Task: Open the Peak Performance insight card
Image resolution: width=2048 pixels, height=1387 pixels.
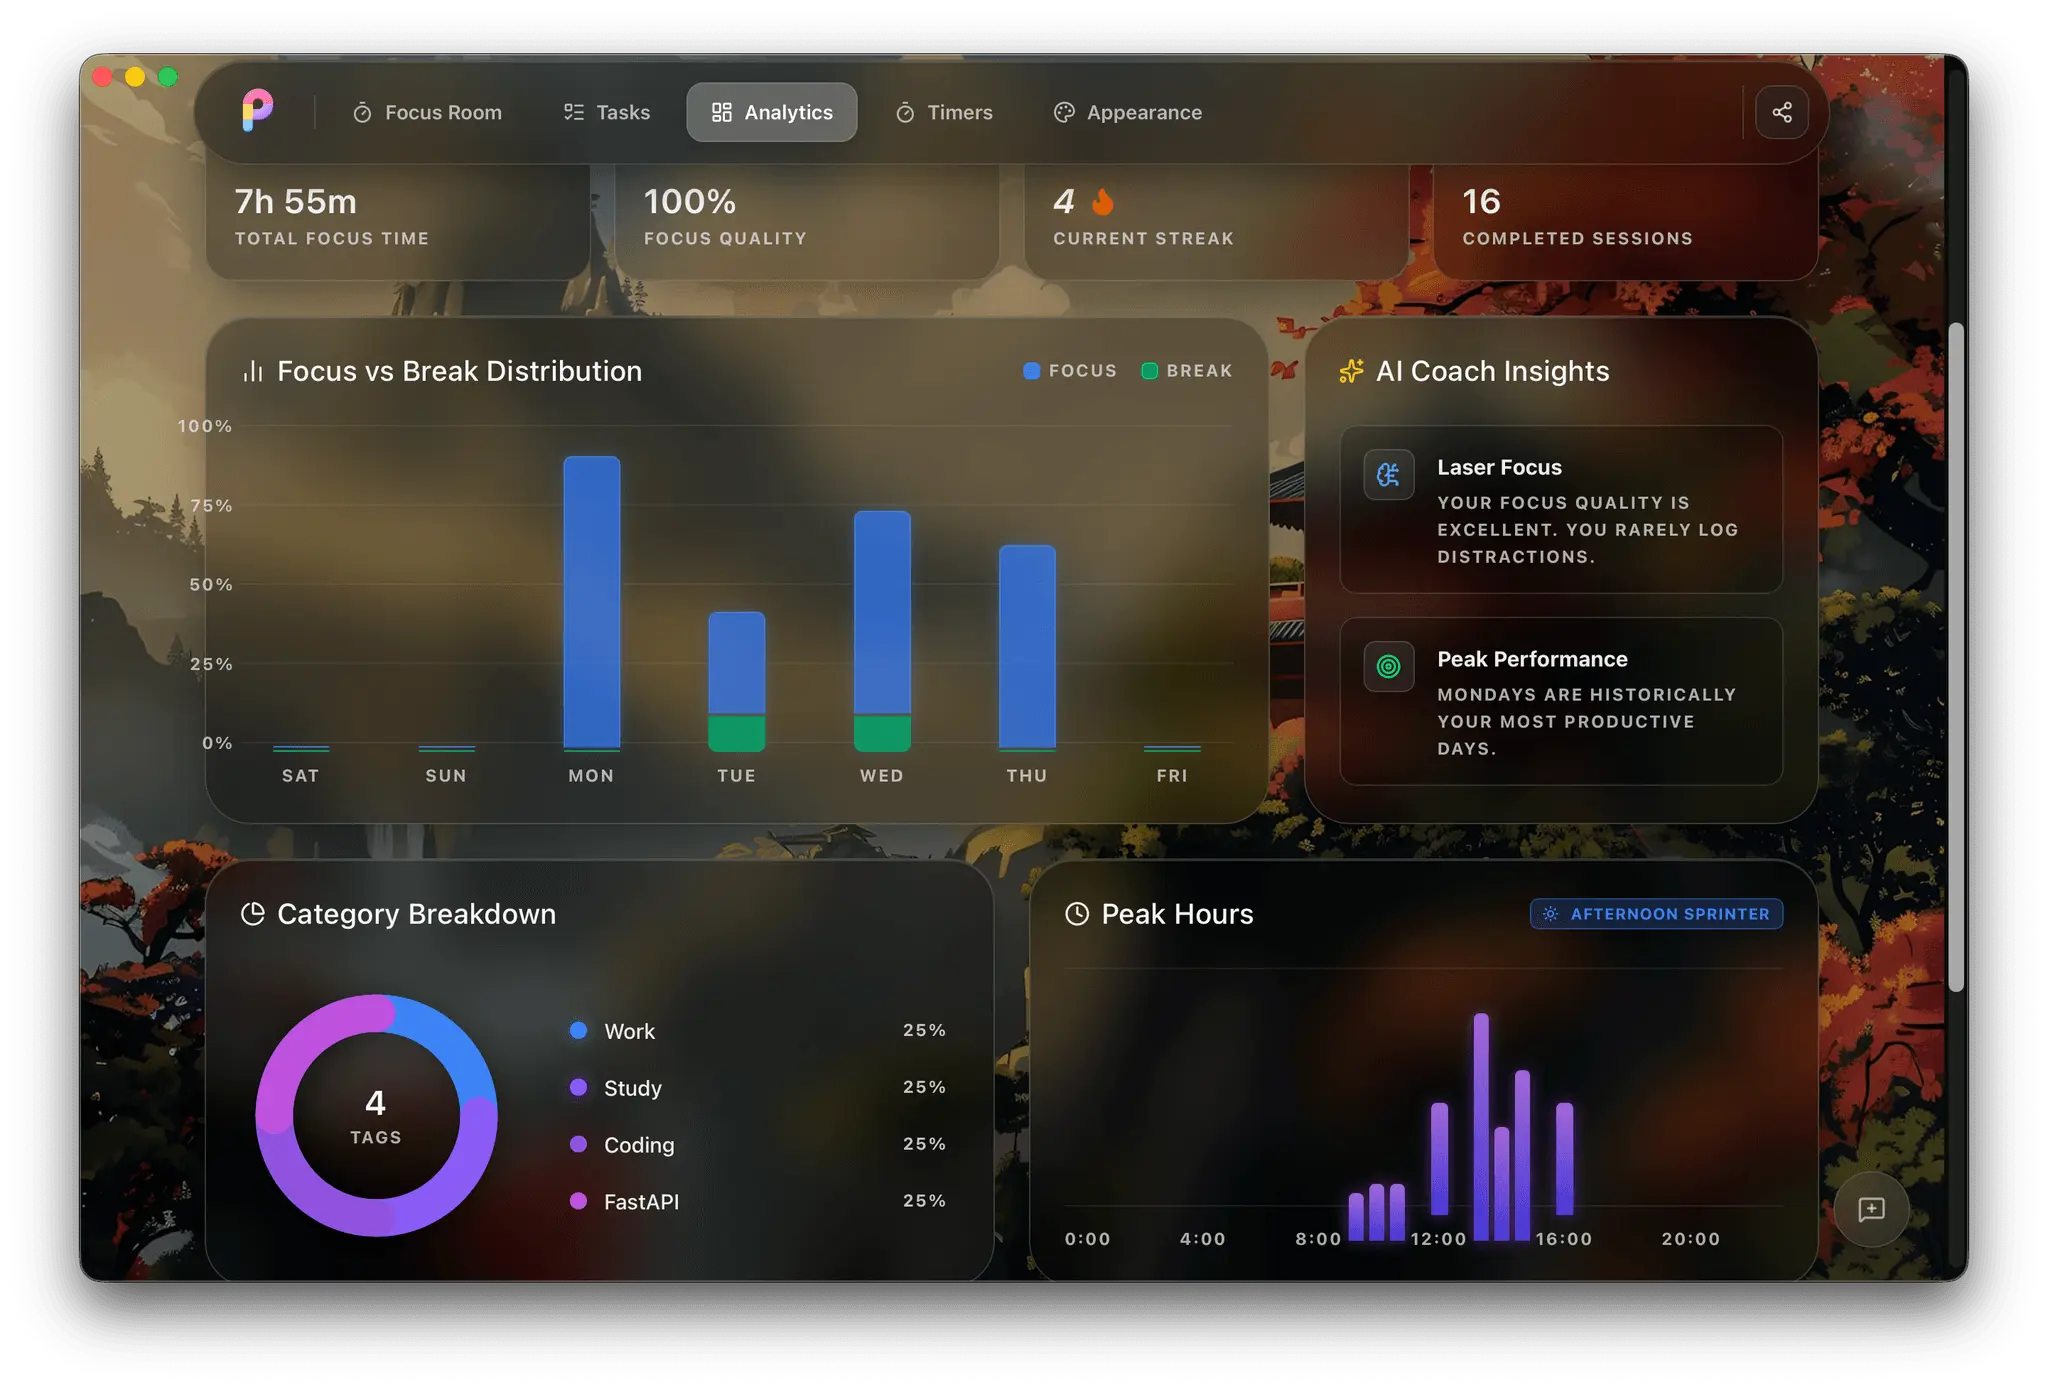Action: point(1561,701)
